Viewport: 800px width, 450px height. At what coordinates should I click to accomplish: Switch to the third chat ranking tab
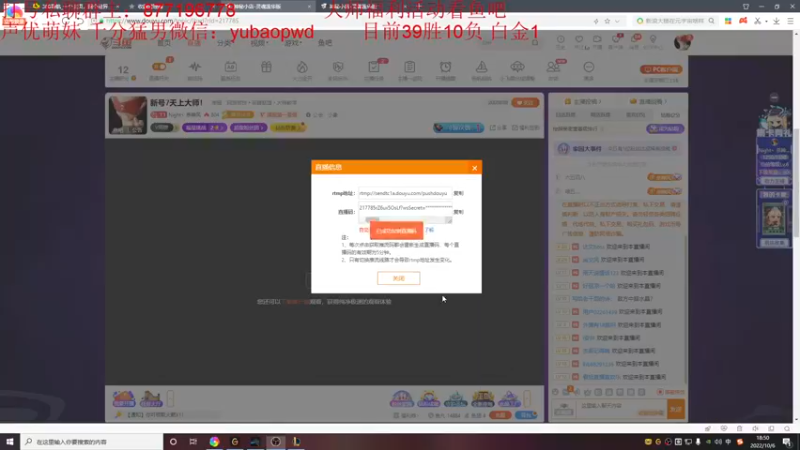[x=635, y=115]
